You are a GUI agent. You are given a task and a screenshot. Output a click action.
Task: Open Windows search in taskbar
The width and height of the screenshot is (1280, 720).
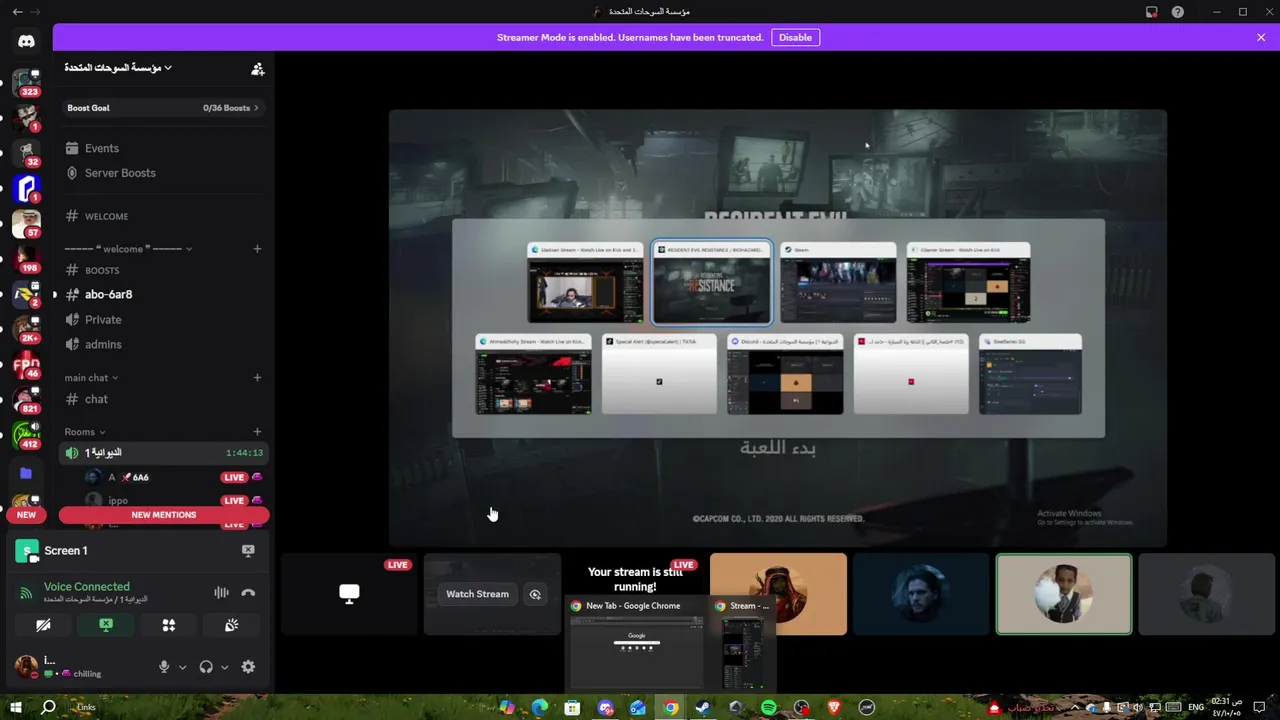point(48,707)
